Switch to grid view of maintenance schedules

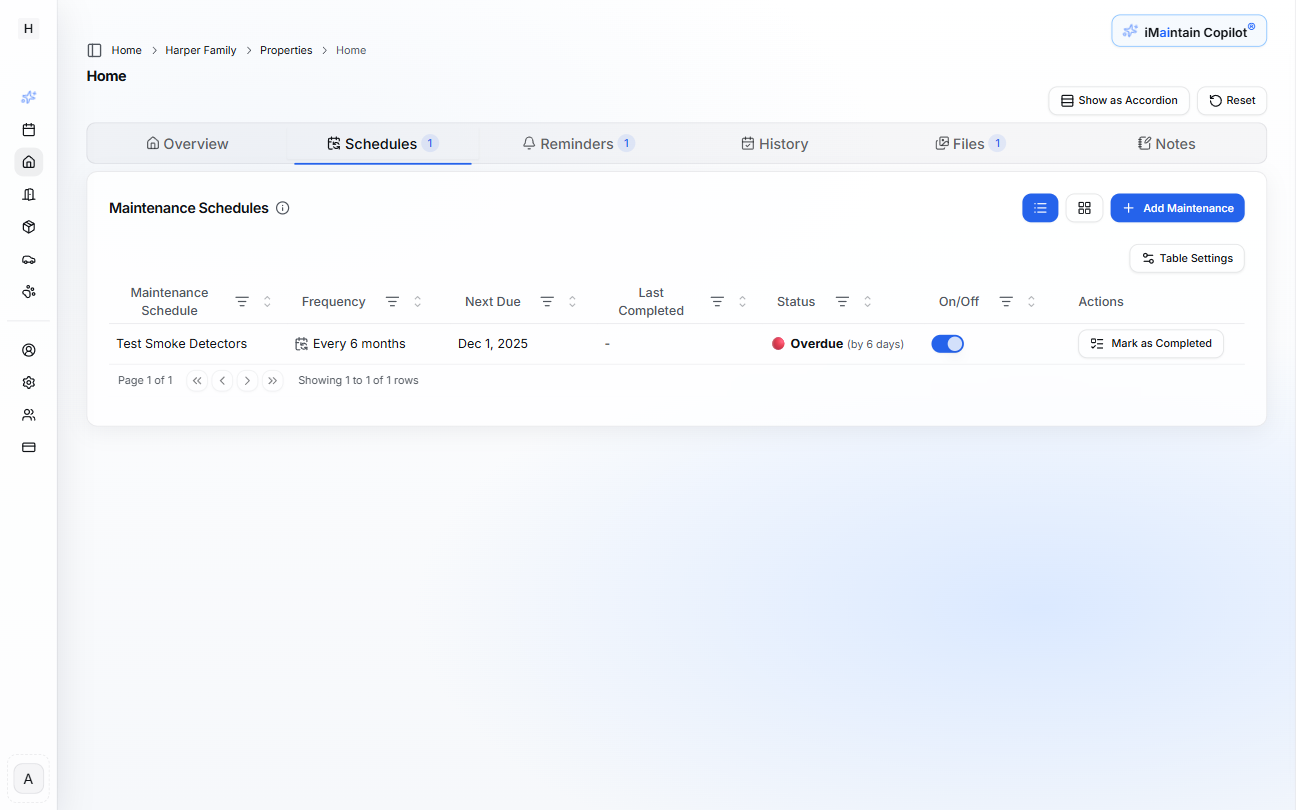coord(1084,207)
